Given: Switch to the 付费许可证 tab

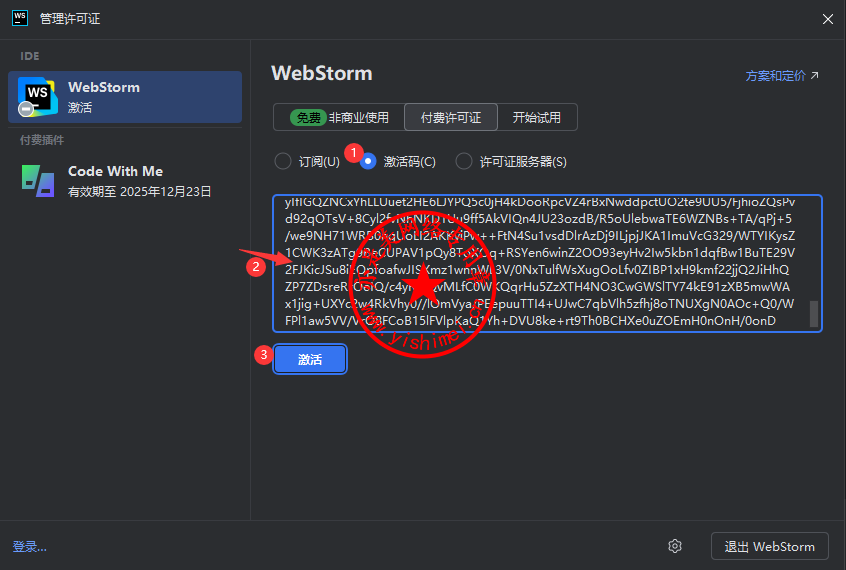Looking at the screenshot, I should [450, 117].
